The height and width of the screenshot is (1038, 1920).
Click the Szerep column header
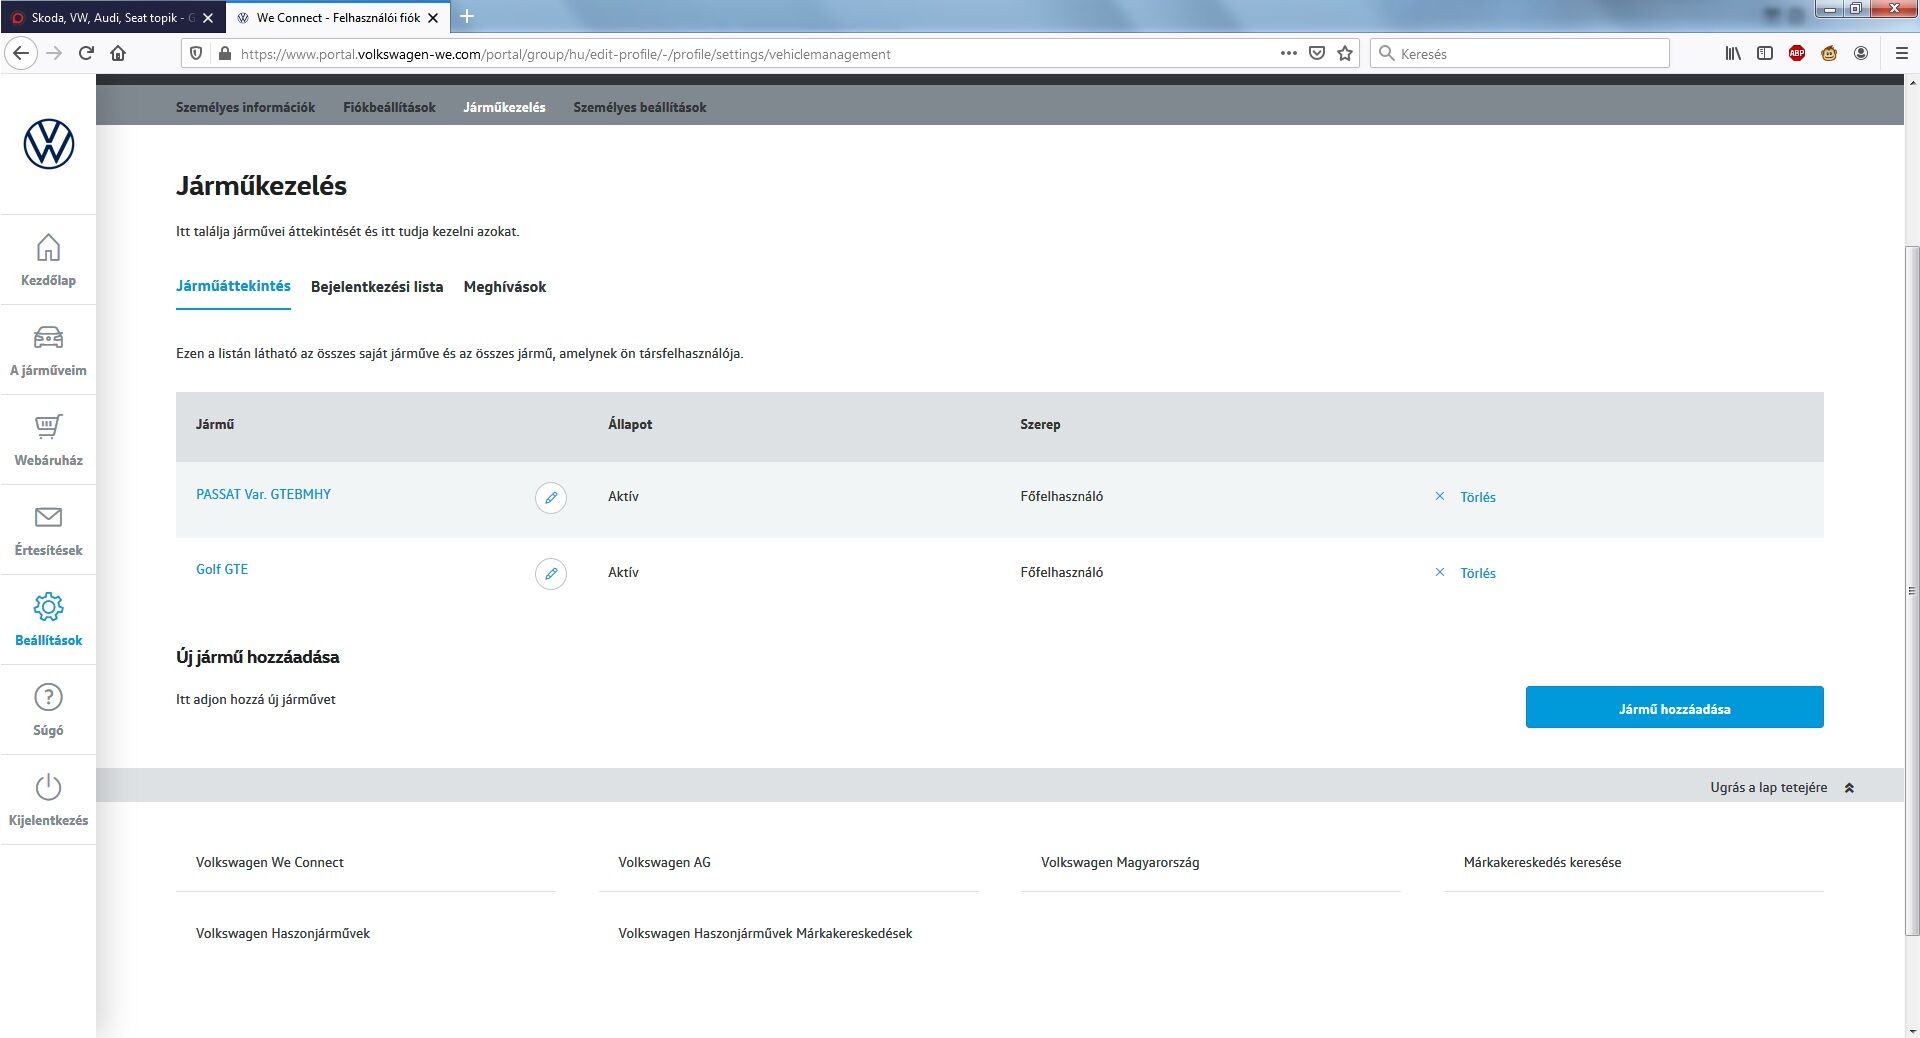(x=1040, y=424)
